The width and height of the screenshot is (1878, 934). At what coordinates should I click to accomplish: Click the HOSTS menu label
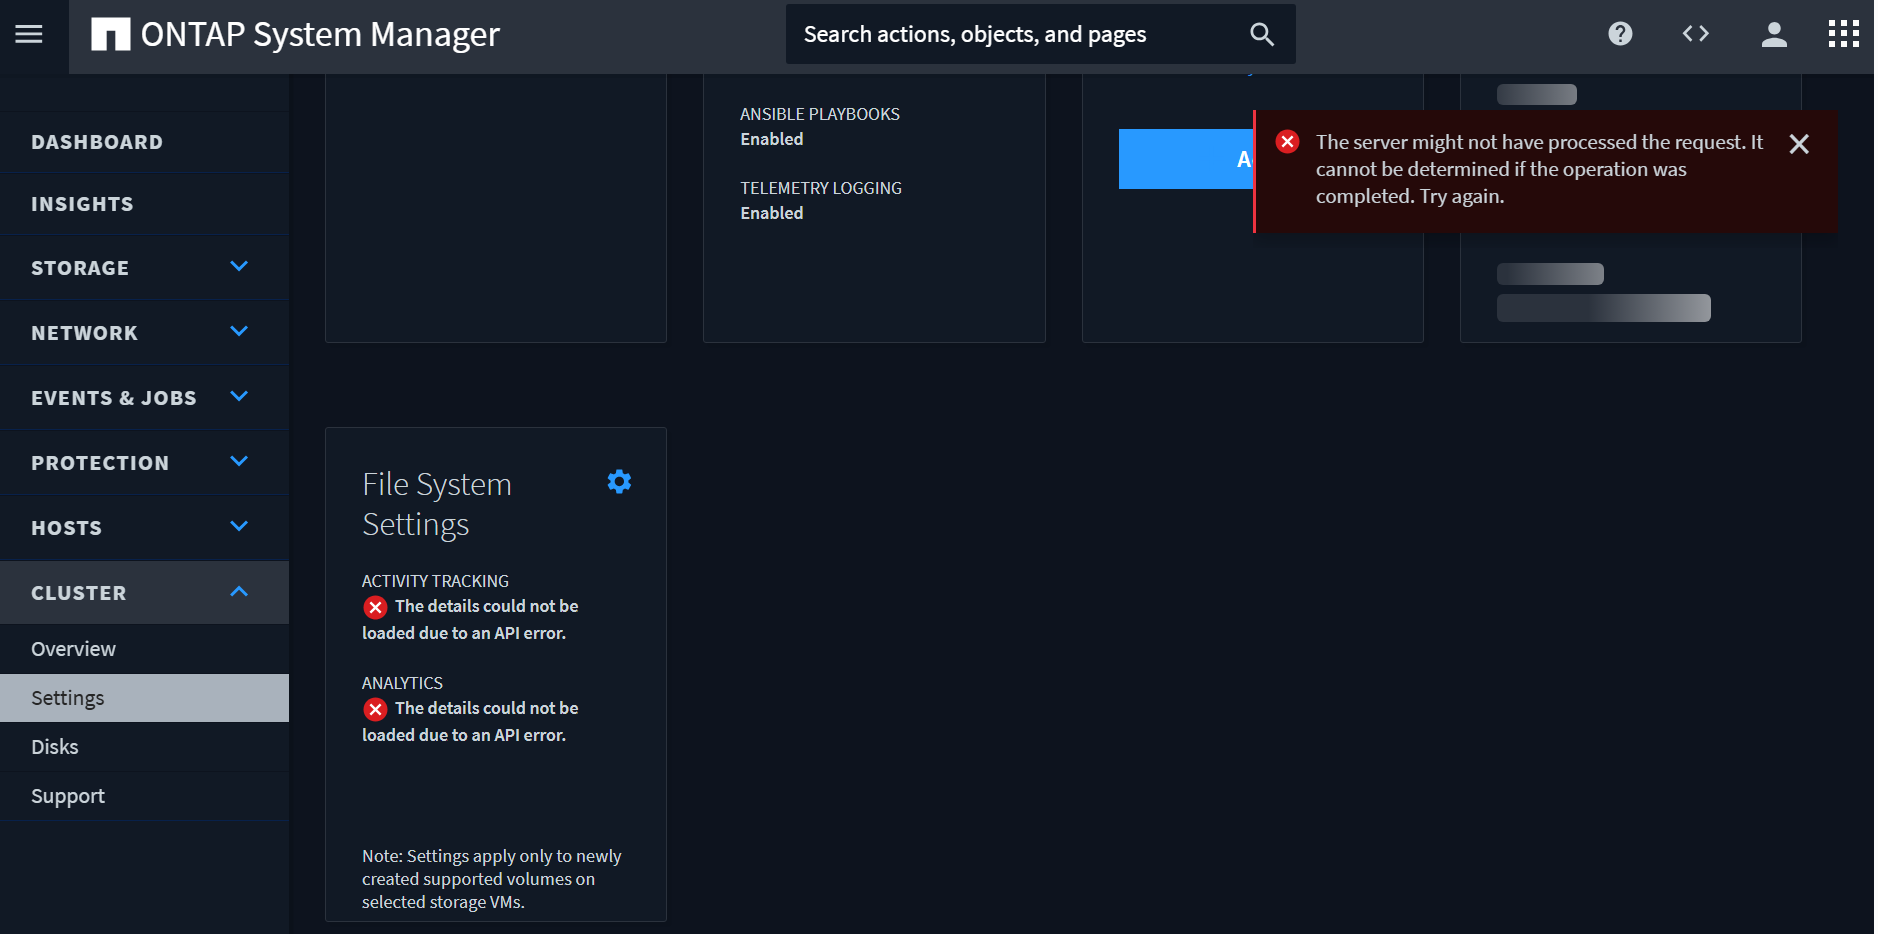coord(66,528)
